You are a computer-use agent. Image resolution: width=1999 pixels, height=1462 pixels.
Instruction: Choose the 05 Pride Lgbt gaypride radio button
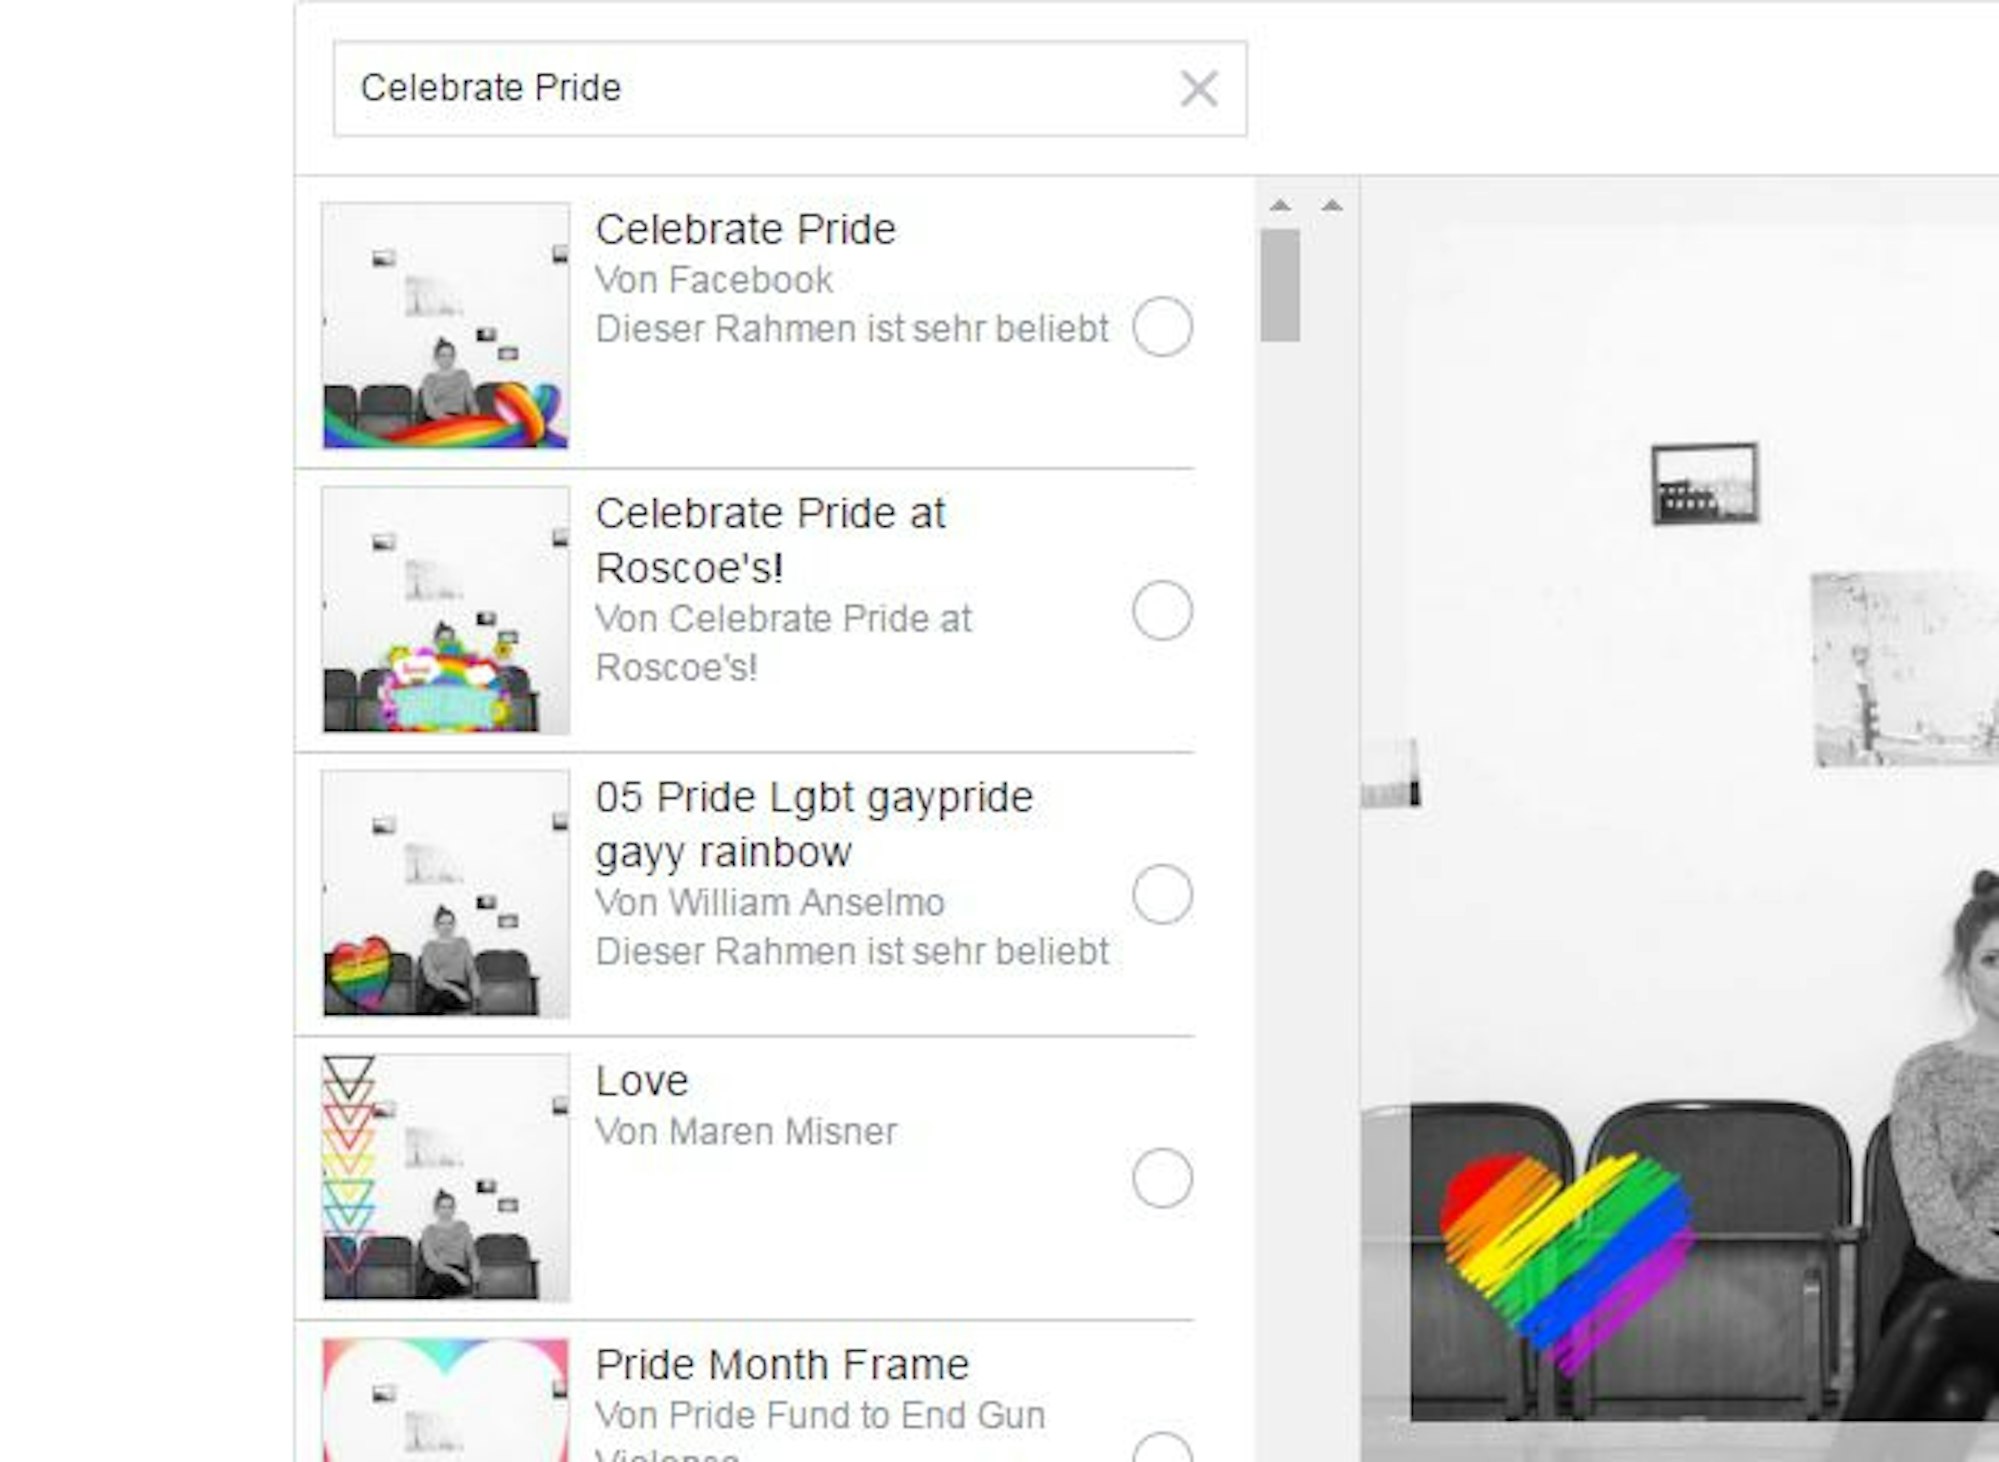coord(1162,894)
